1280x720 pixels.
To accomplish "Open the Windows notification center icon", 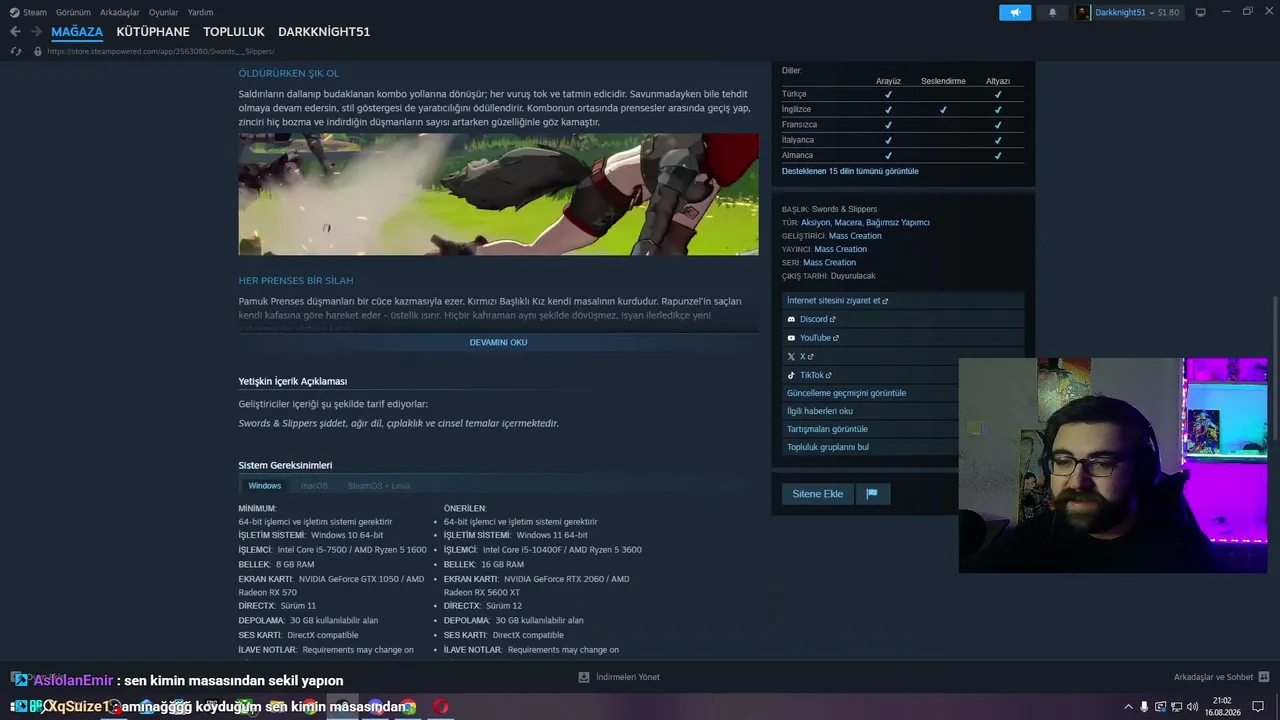I will point(1259,707).
